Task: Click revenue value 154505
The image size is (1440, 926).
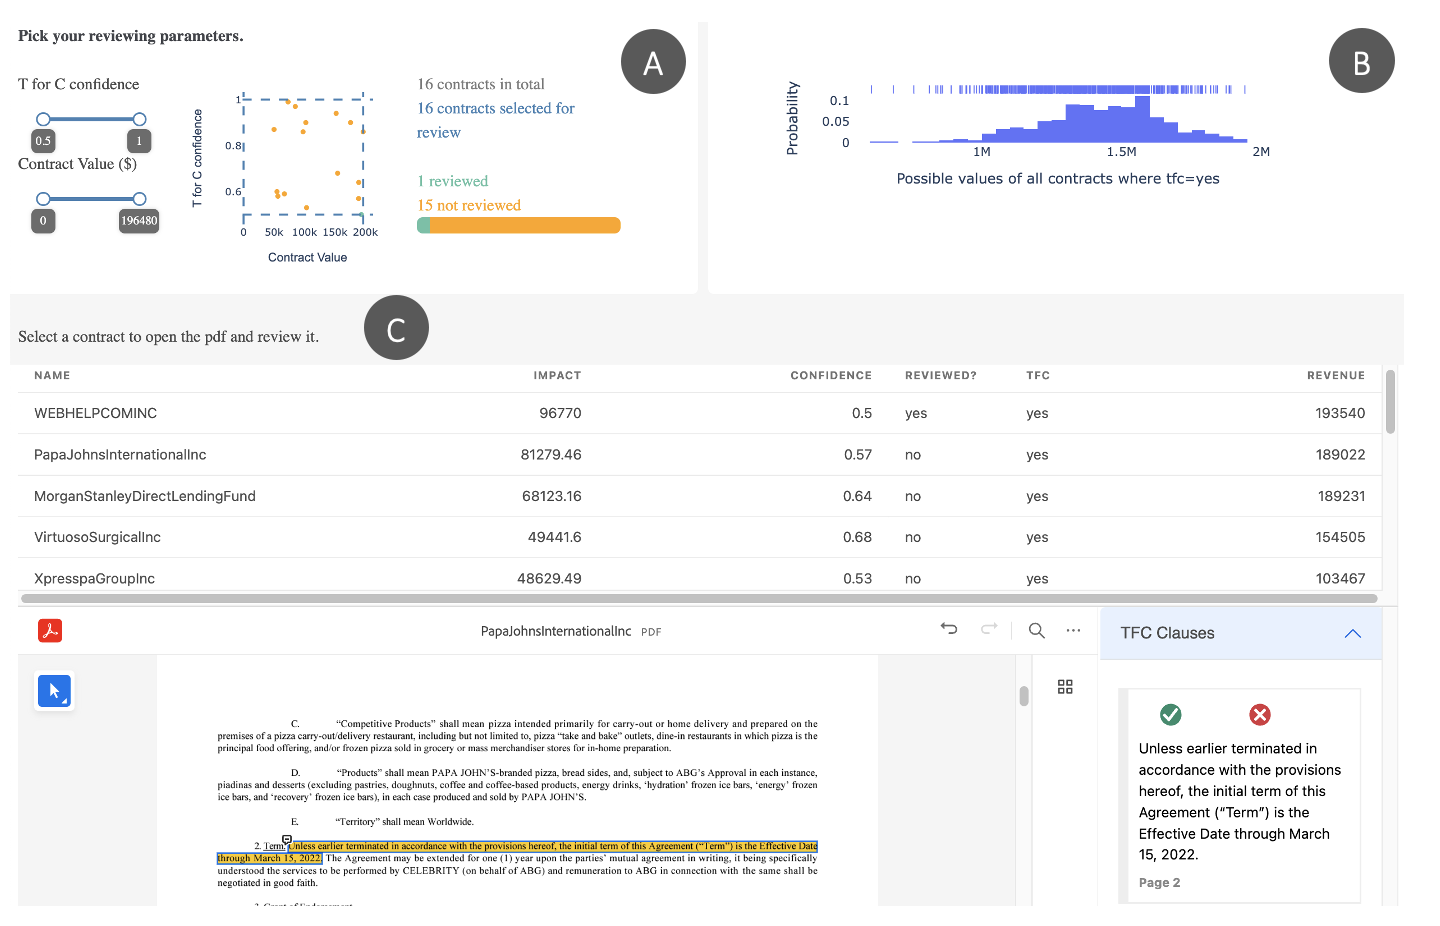Action: 1340,537
